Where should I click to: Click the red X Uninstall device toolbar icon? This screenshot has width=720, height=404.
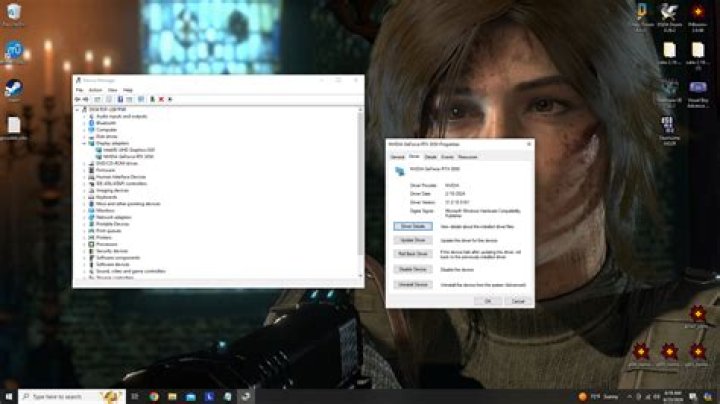(x=161, y=99)
